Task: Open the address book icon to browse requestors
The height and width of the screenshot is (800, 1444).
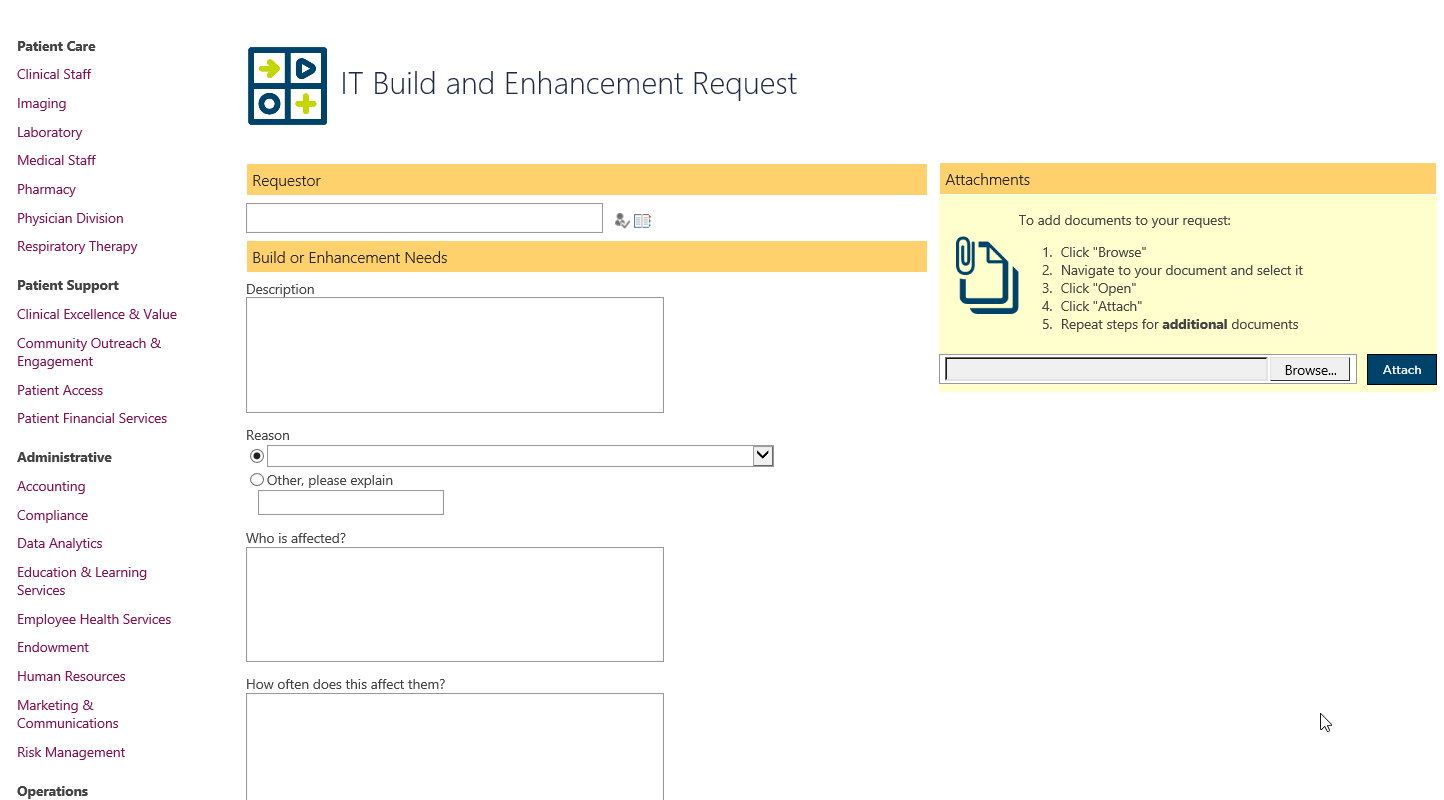Action: [643, 220]
